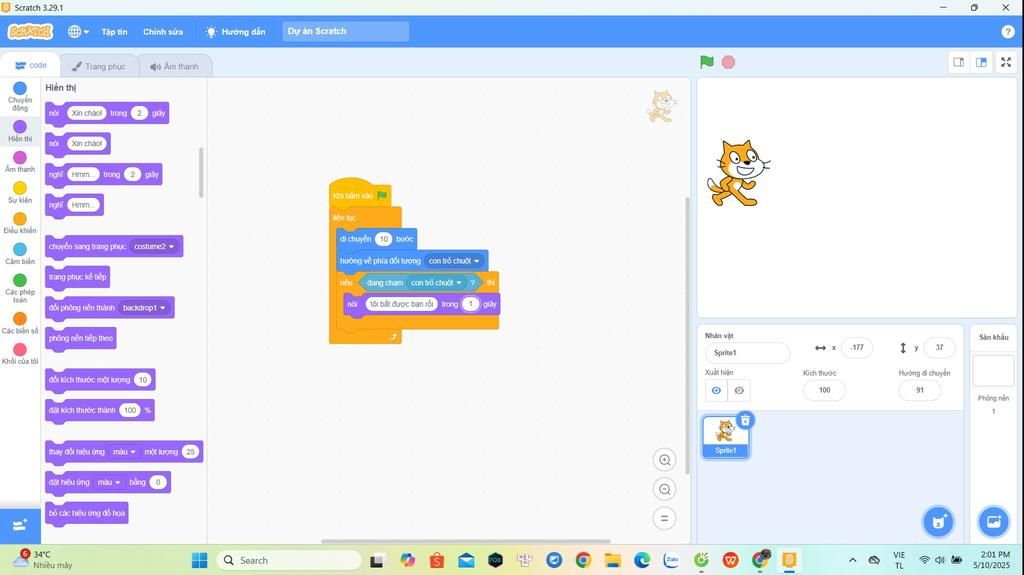Screen dimensions: 1024x575
Task: Open choose a sprite button
Action: 938,521
